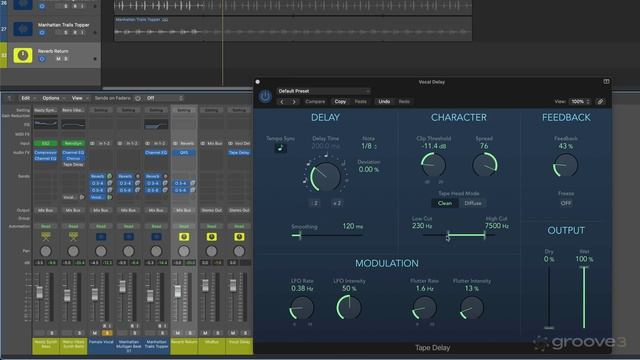Viewport: 640px width, 360px height.
Task: Open ES2 instrument slot on Nasty Synth Bass
Action: coord(46,143)
